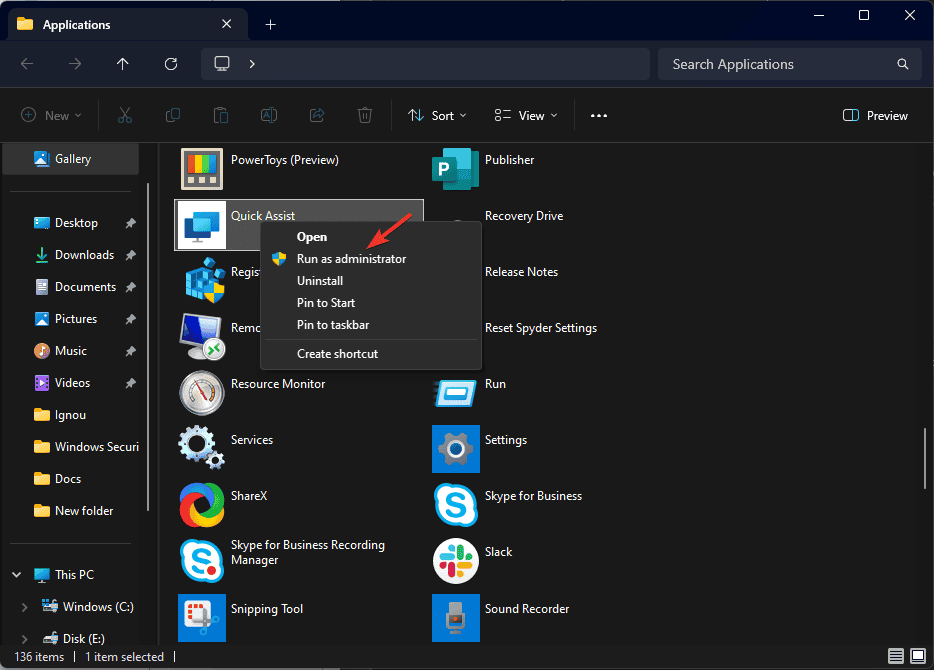
Task: Click the Remote Desktop Connection icon
Action: pyautogui.click(x=202, y=336)
